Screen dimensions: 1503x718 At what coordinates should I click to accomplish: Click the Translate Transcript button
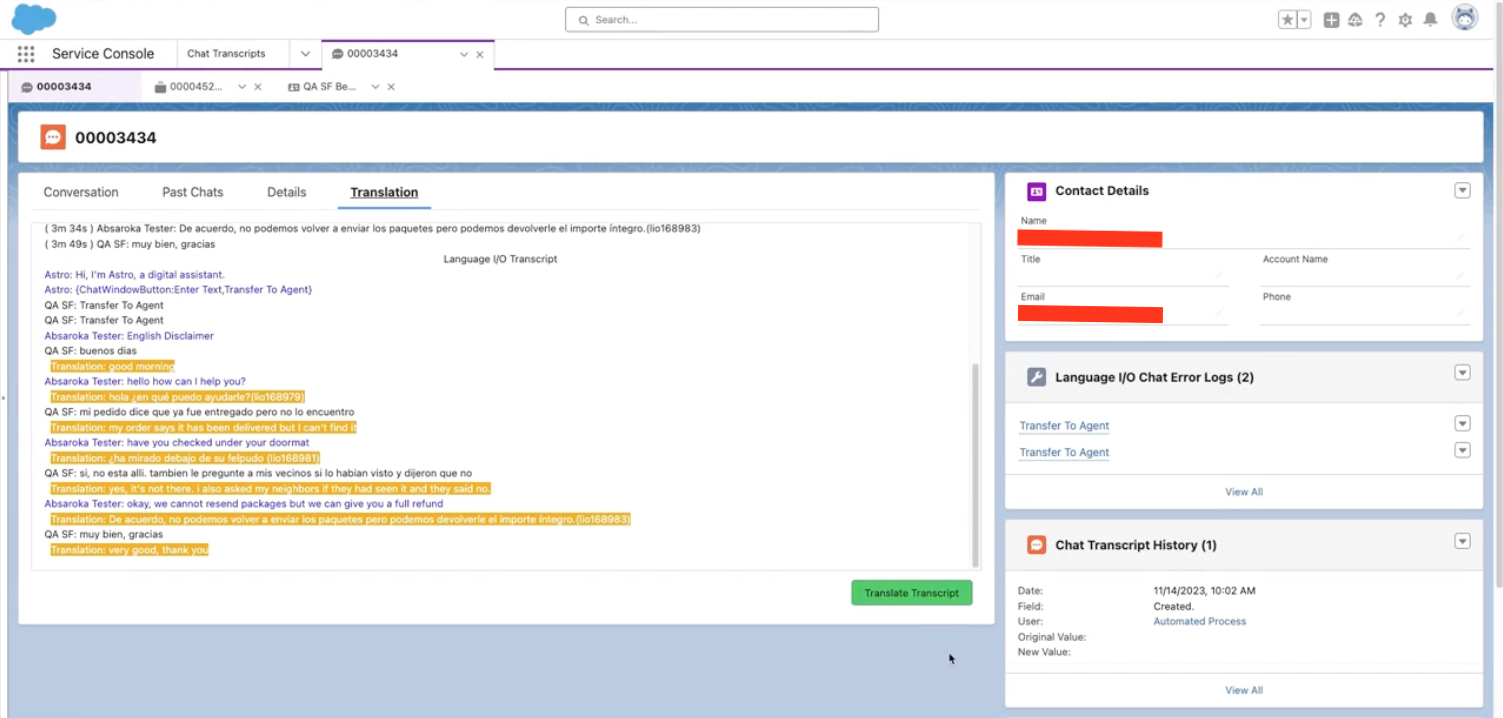(912, 593)
